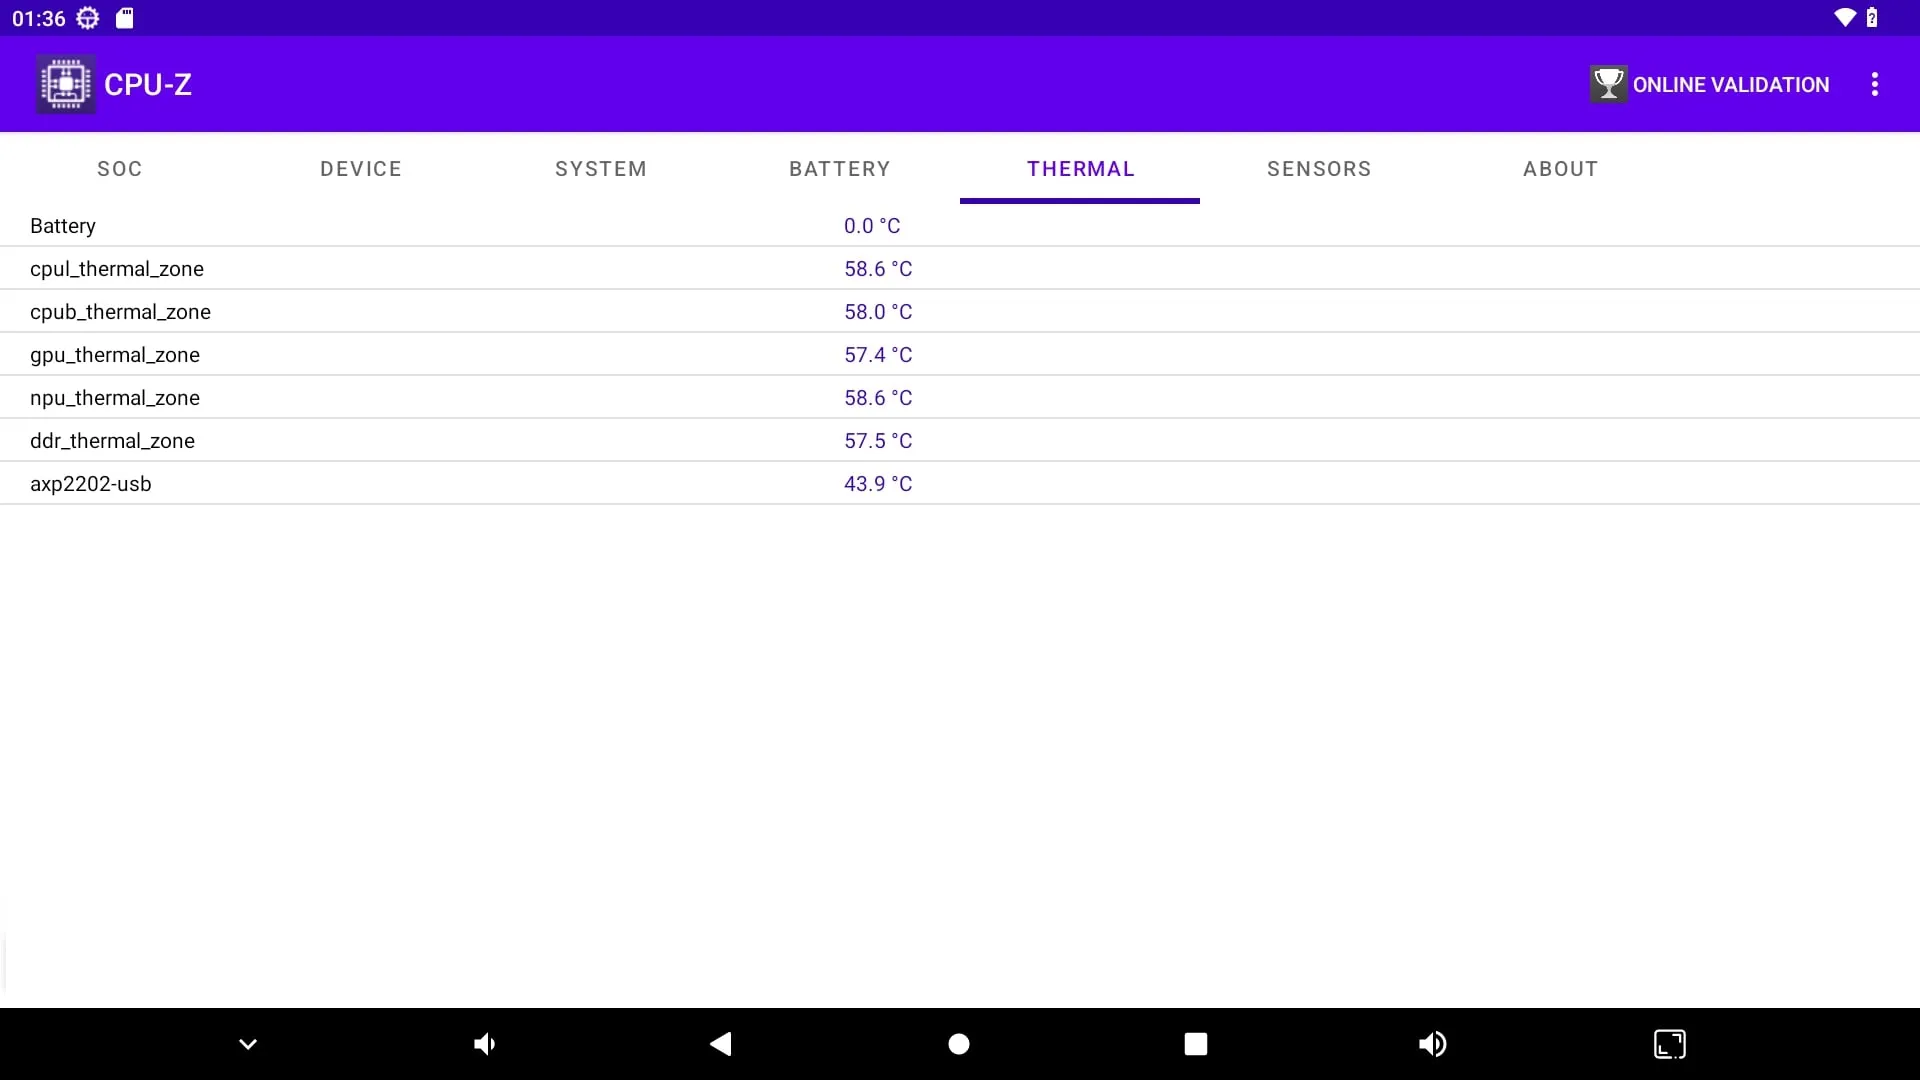This screenshot has width=1920, height=1080.
Task: Tap the home circle navigation button
Action: pyautogui.click(x=959, y=1044)
